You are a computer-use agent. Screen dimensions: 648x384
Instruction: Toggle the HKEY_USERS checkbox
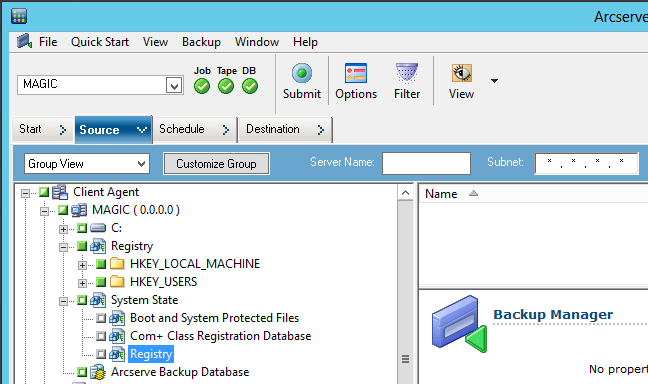(x=101, y=282)
